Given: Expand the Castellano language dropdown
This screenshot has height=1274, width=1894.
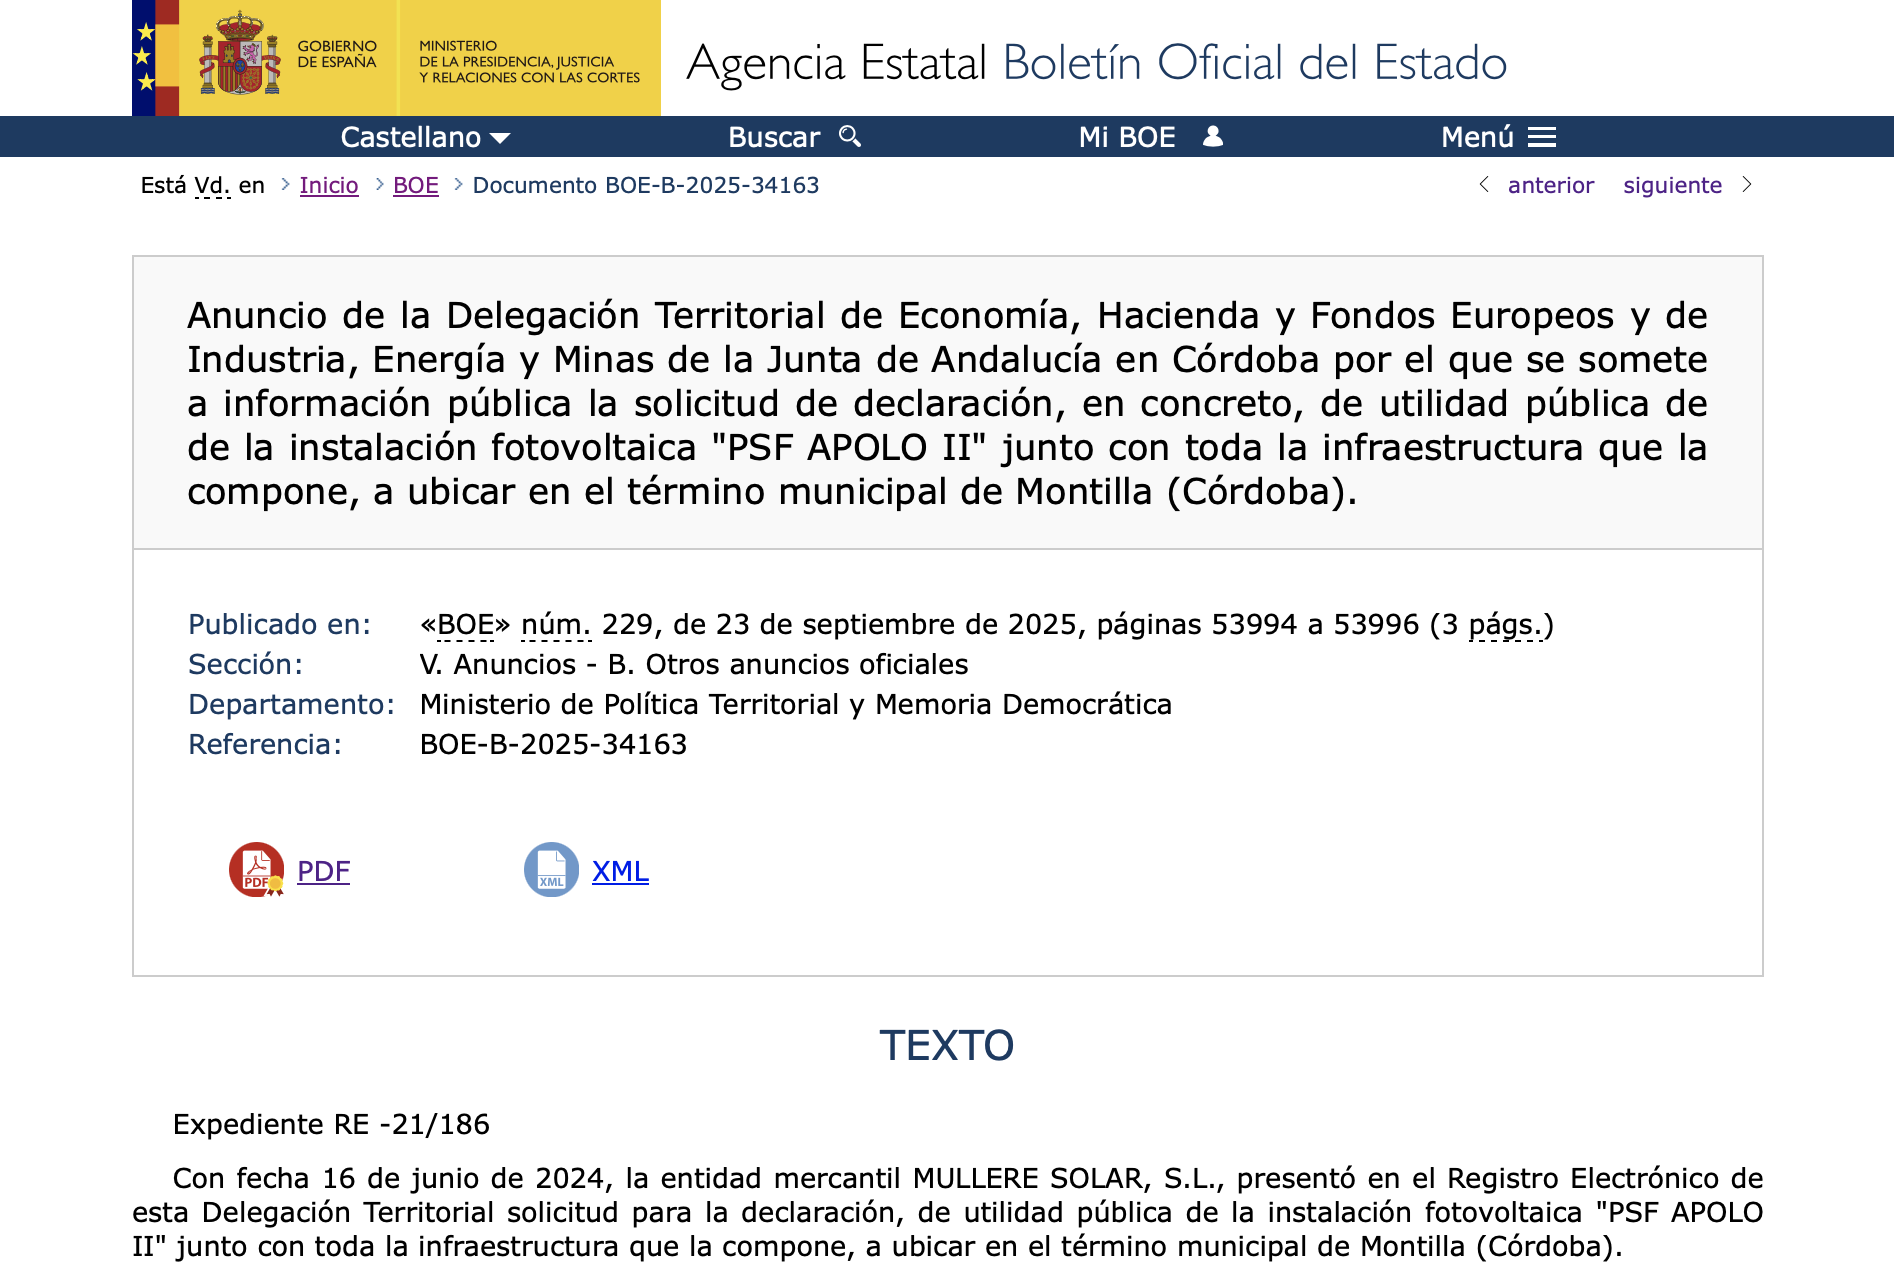Looking at the screenshot, I should tap(425, 137).
